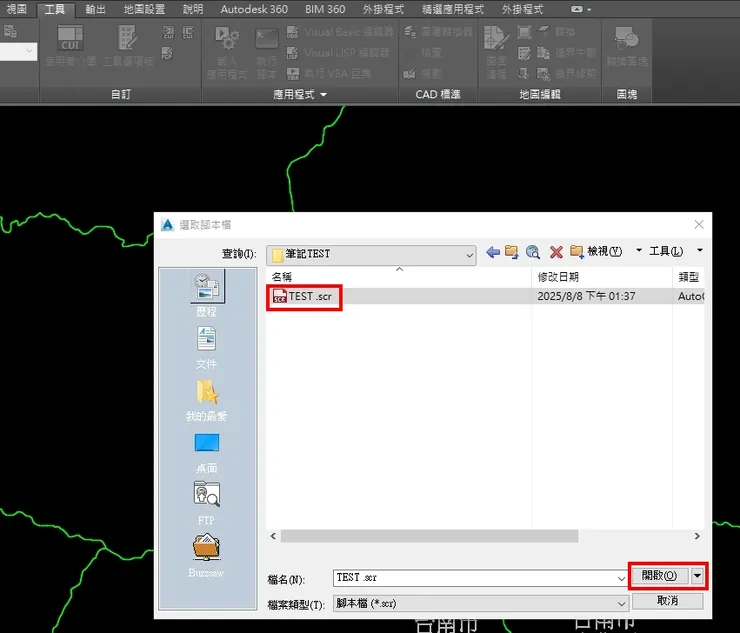Screen dimensions: 740x633
Task: Open the Favorites (我的最愛) shortcut
Action: pyautogui.click(x=206, y=400)
